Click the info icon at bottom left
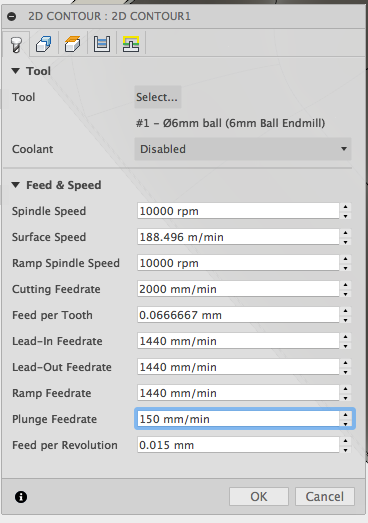 point(21,497)
